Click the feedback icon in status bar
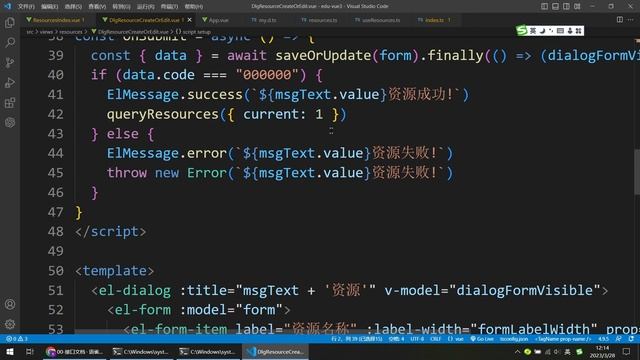640x360 pixels. [x=619, y=339]
